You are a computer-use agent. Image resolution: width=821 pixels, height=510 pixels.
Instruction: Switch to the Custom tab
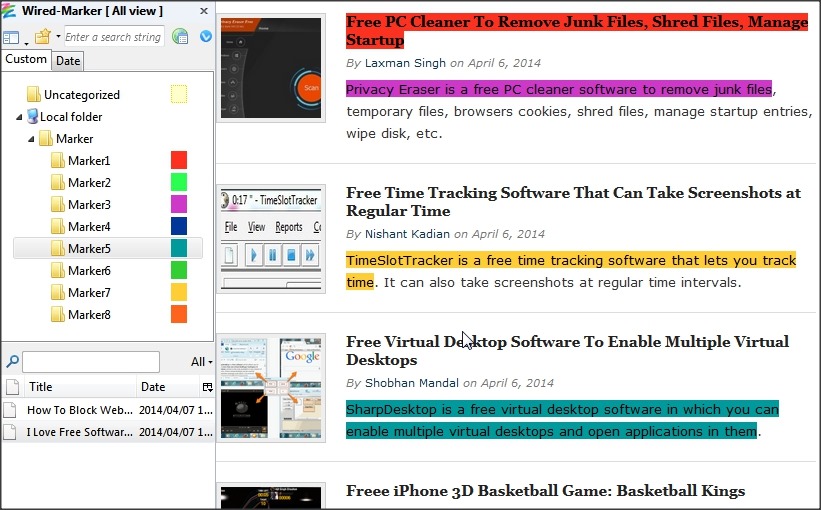[x=26, y=59]
